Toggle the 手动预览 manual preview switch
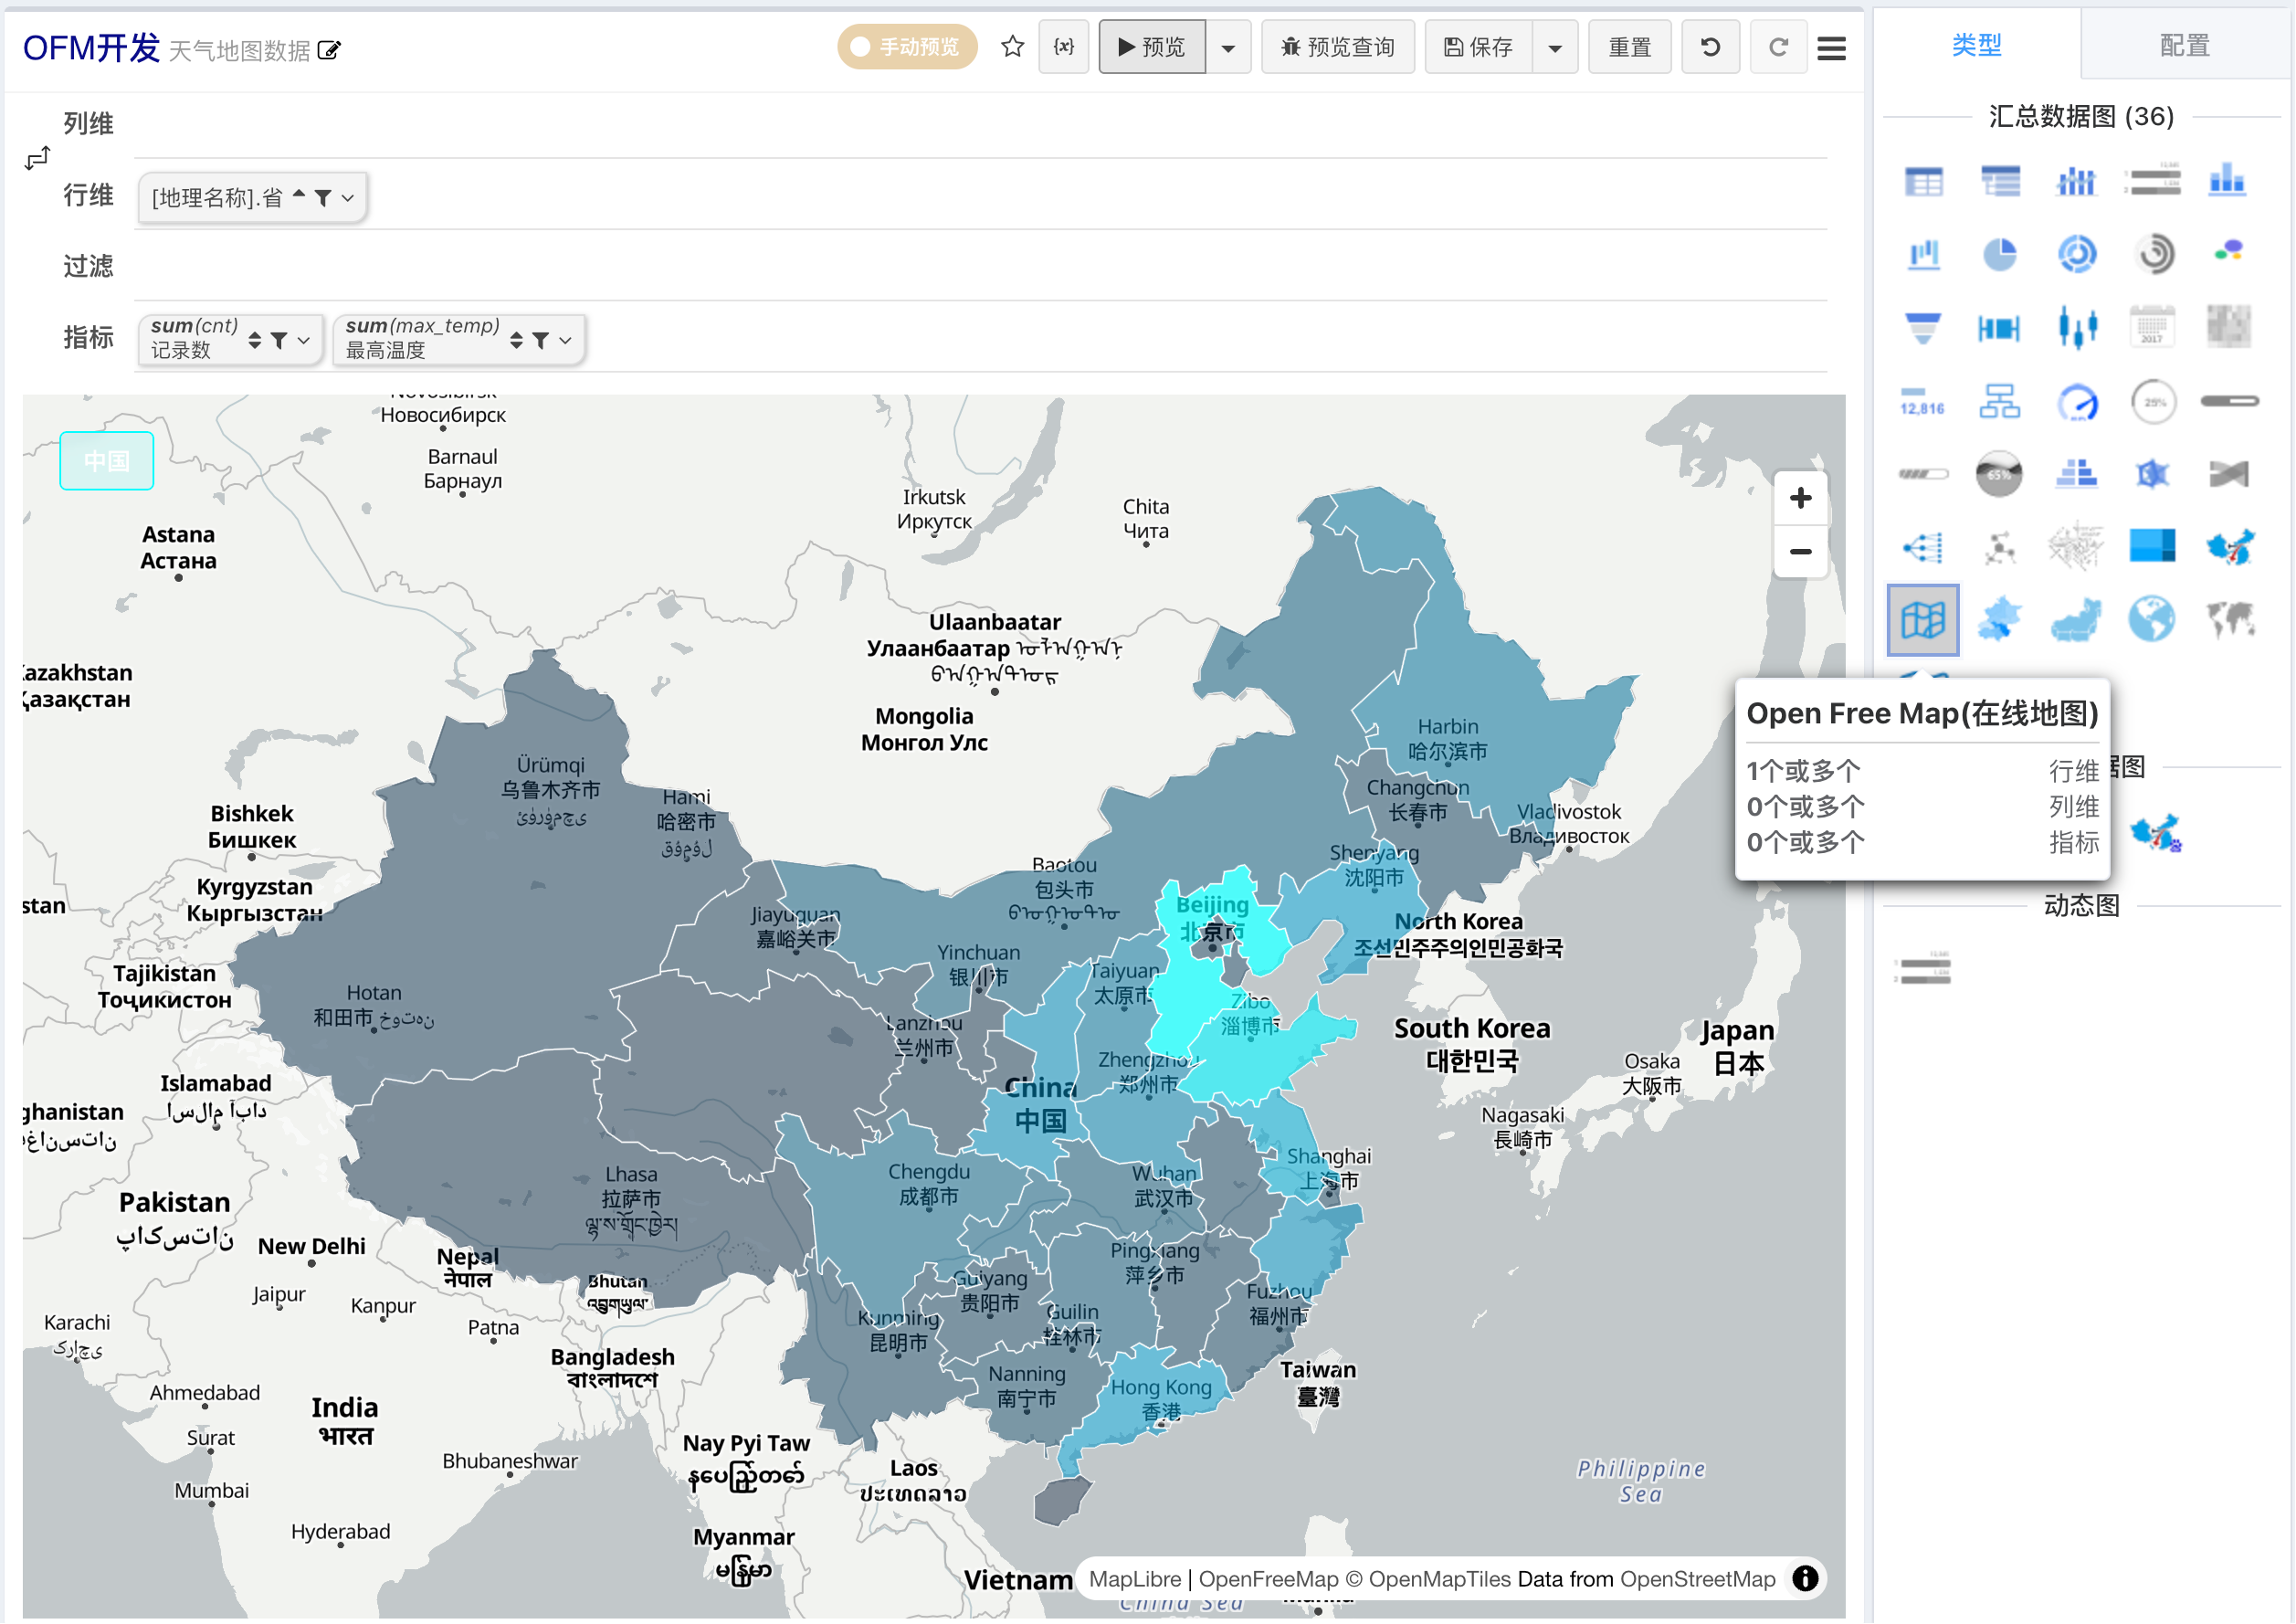2296x1624 pixels. [907, 47]
